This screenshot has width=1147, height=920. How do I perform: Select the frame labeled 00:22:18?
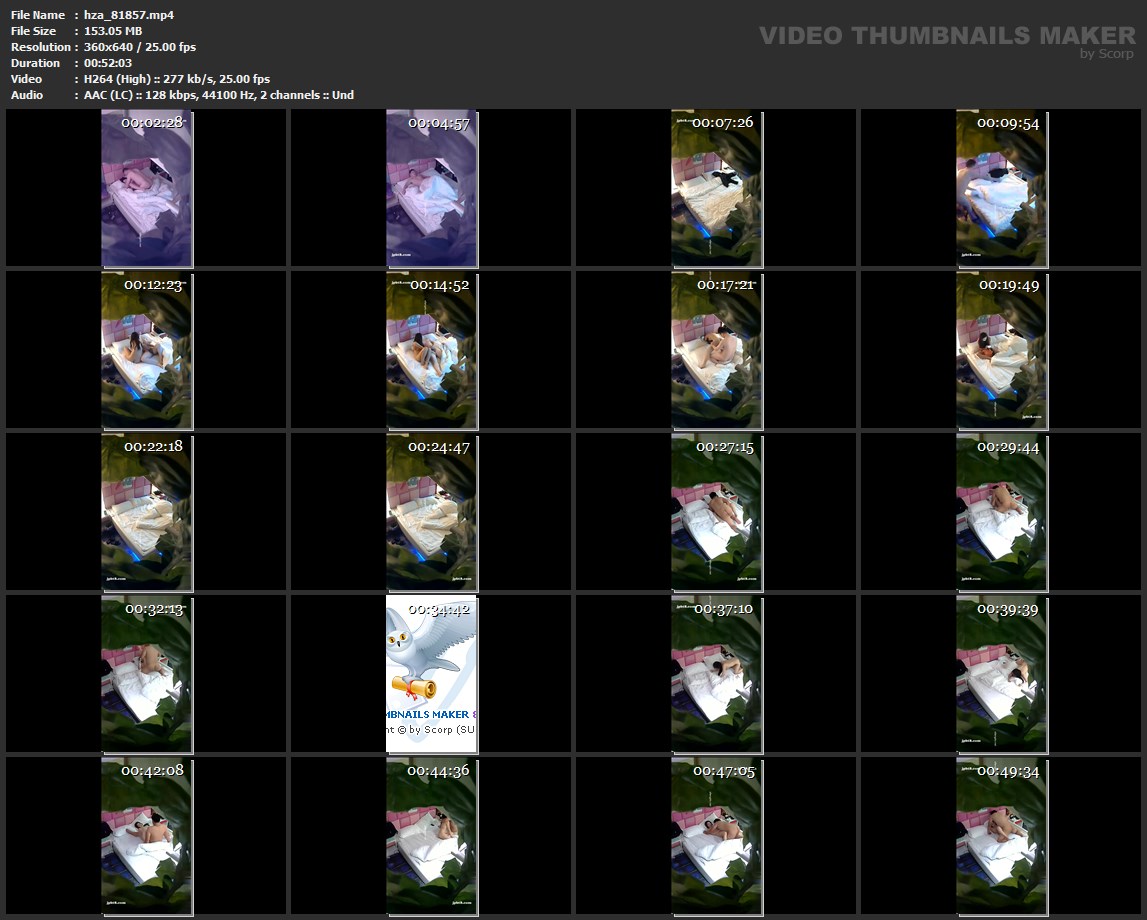coord(147,512)
